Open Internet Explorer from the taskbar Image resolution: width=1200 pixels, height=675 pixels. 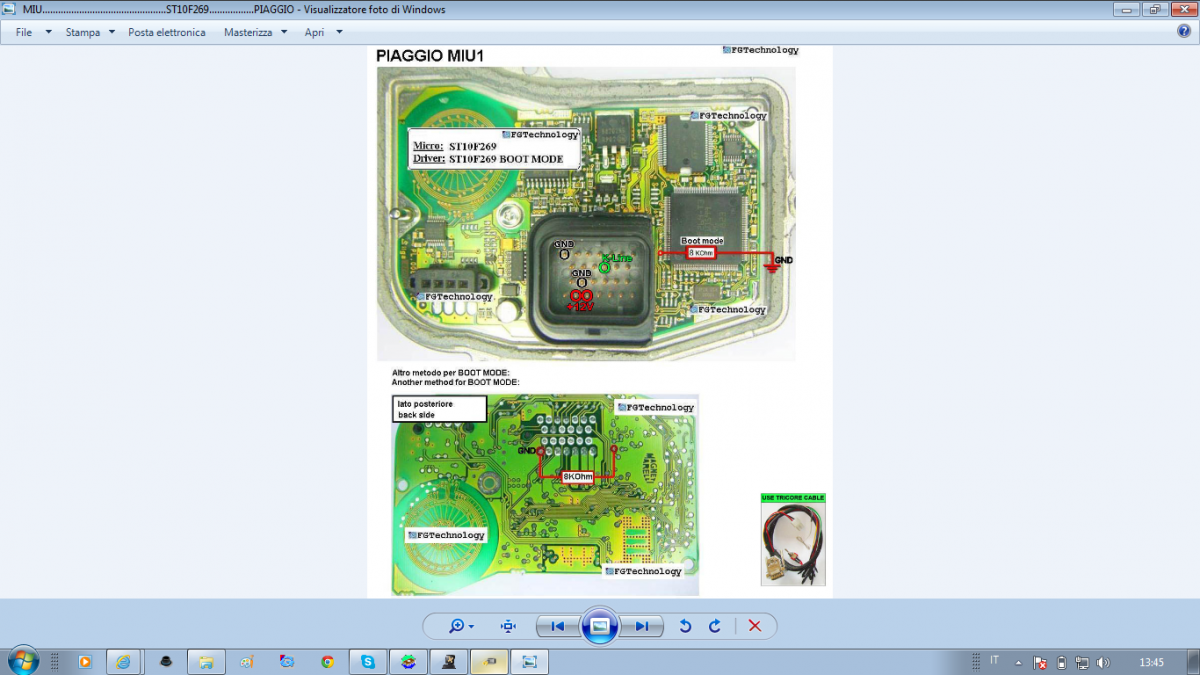[124, 661]
